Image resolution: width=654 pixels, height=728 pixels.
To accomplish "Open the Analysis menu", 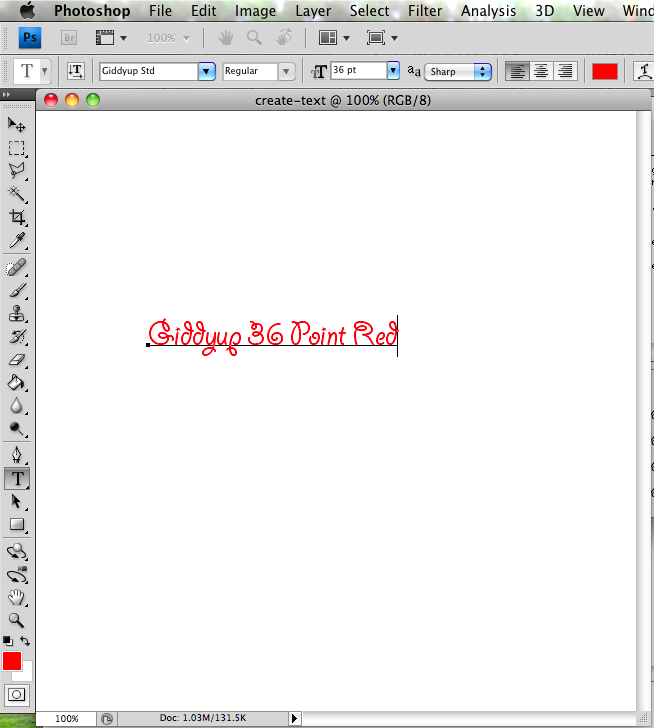I will coord(488,11).
